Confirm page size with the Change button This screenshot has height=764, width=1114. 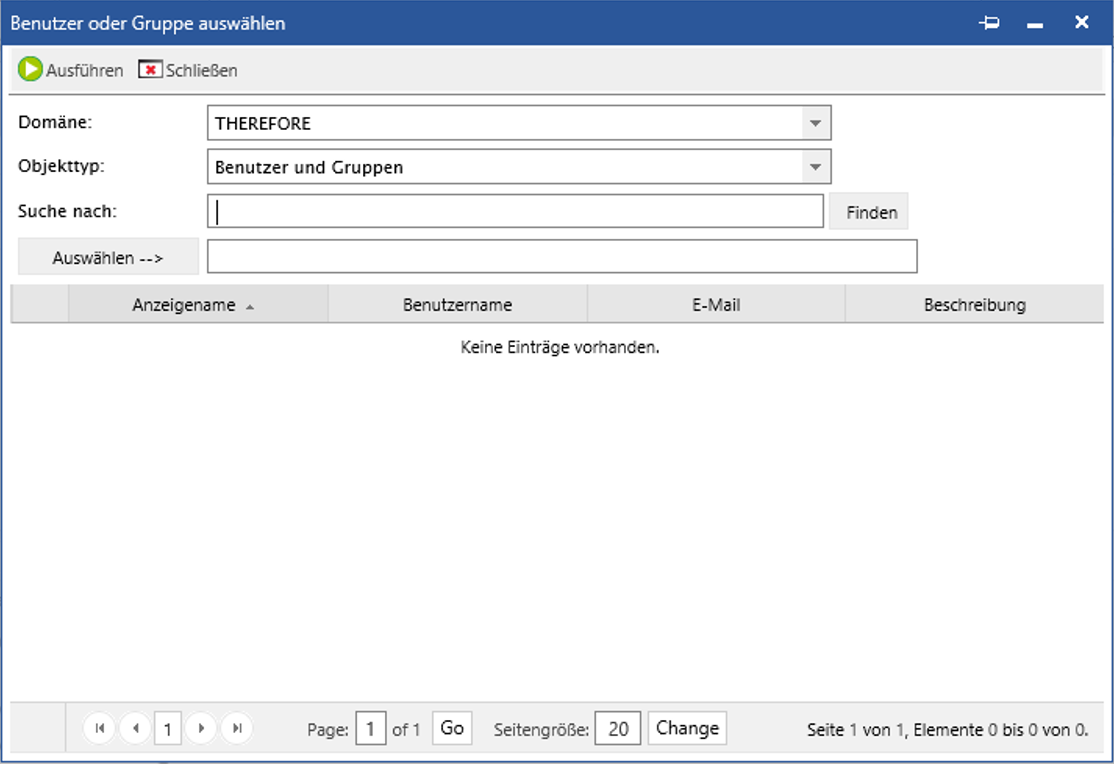tap(687, 728)
